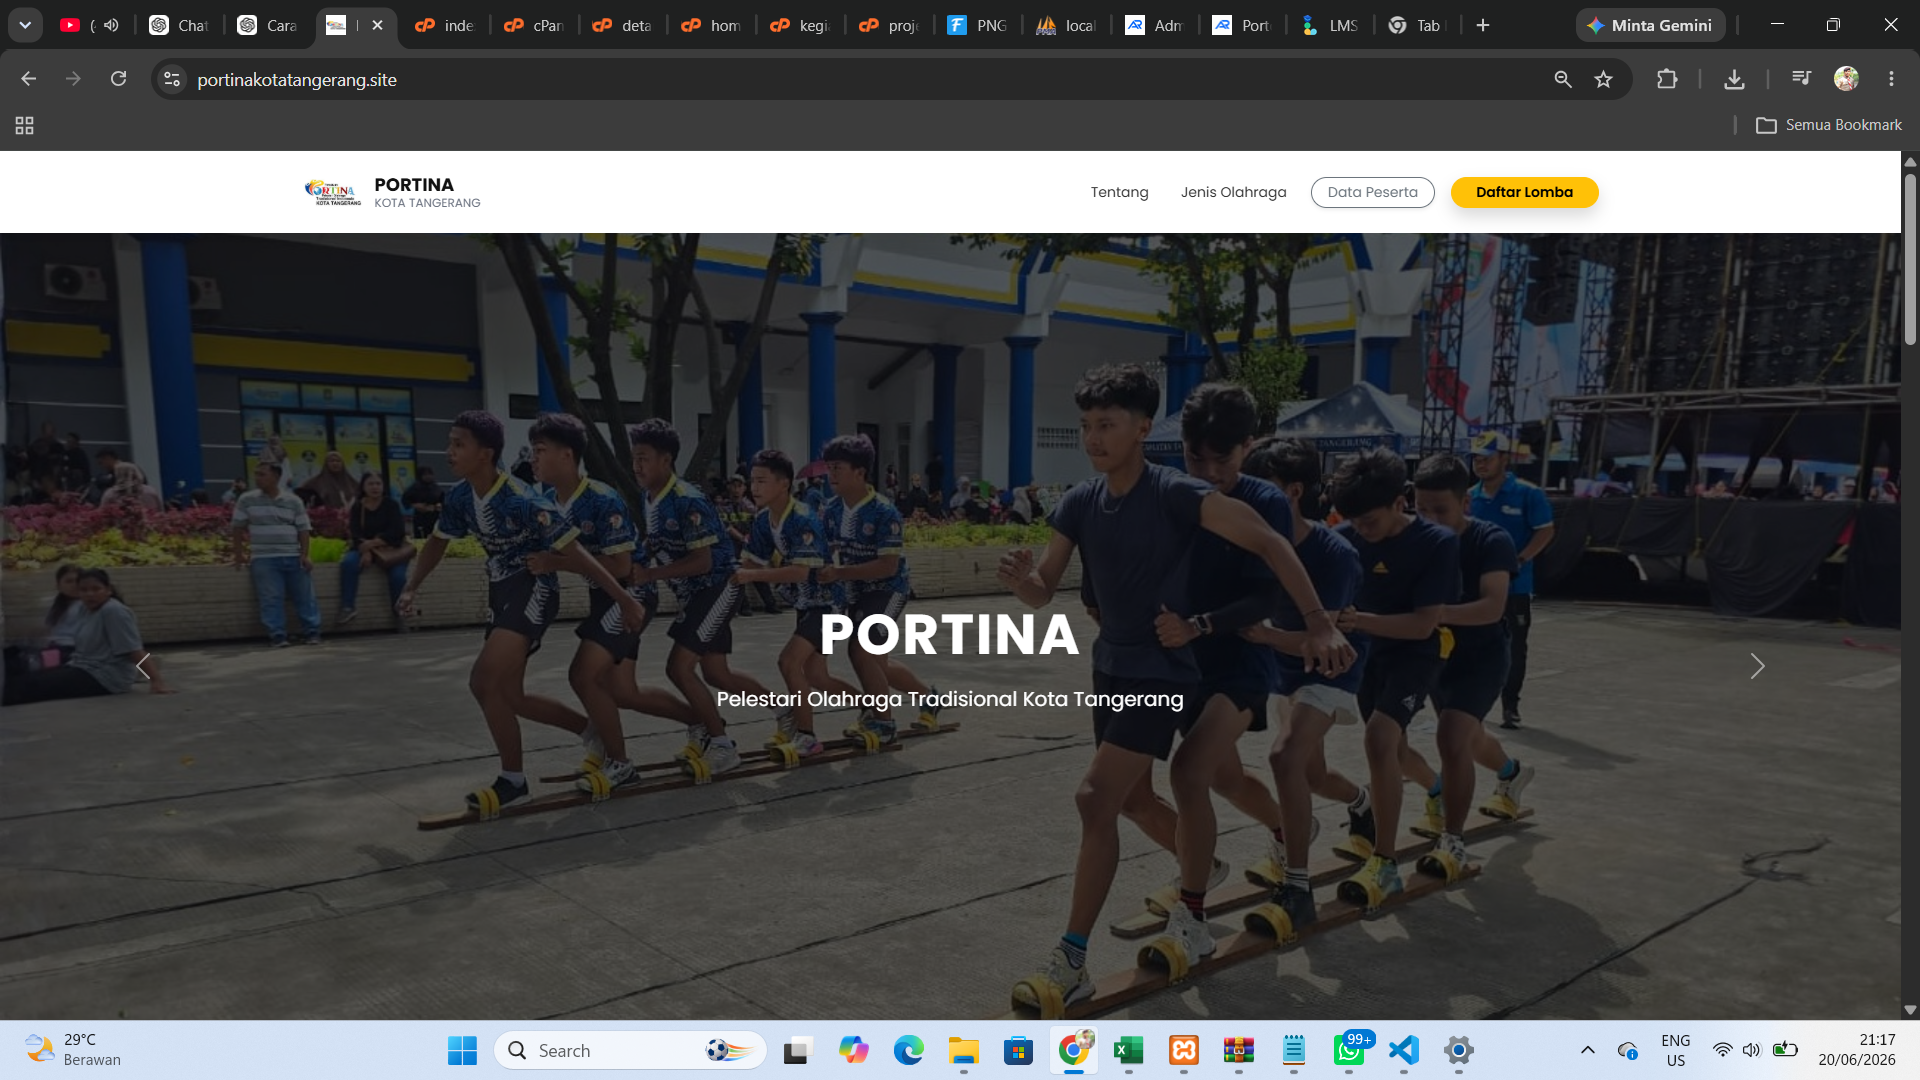Click the Data Peserta button

[x=1372, y=192]
